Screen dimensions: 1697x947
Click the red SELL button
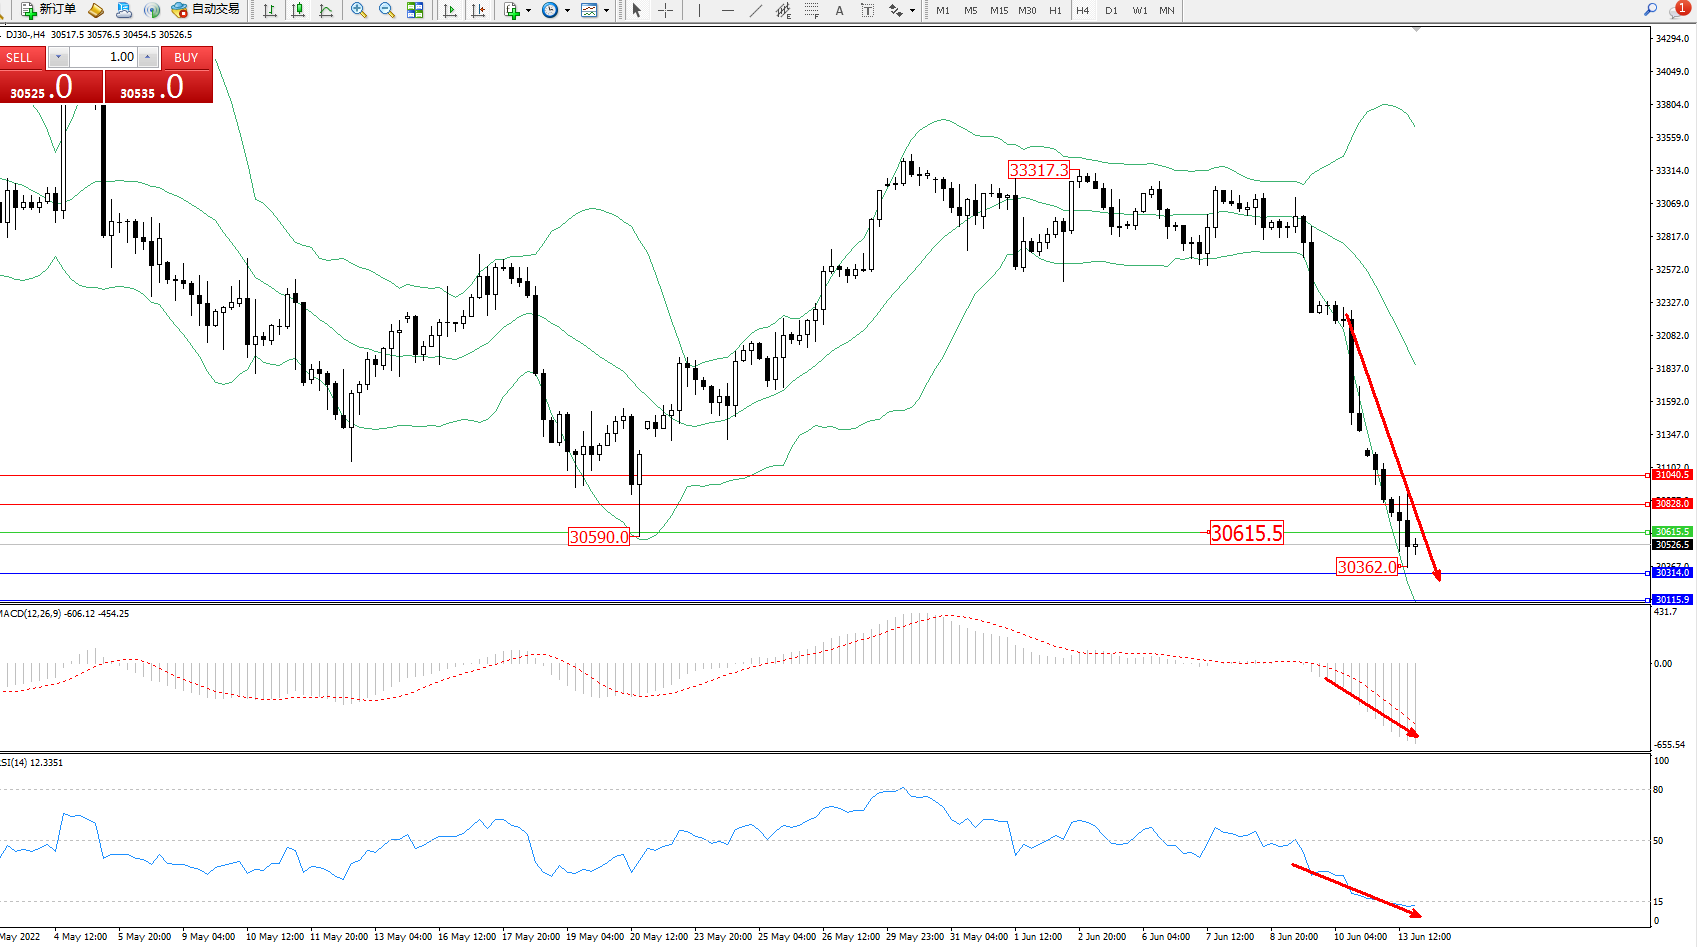20,57
